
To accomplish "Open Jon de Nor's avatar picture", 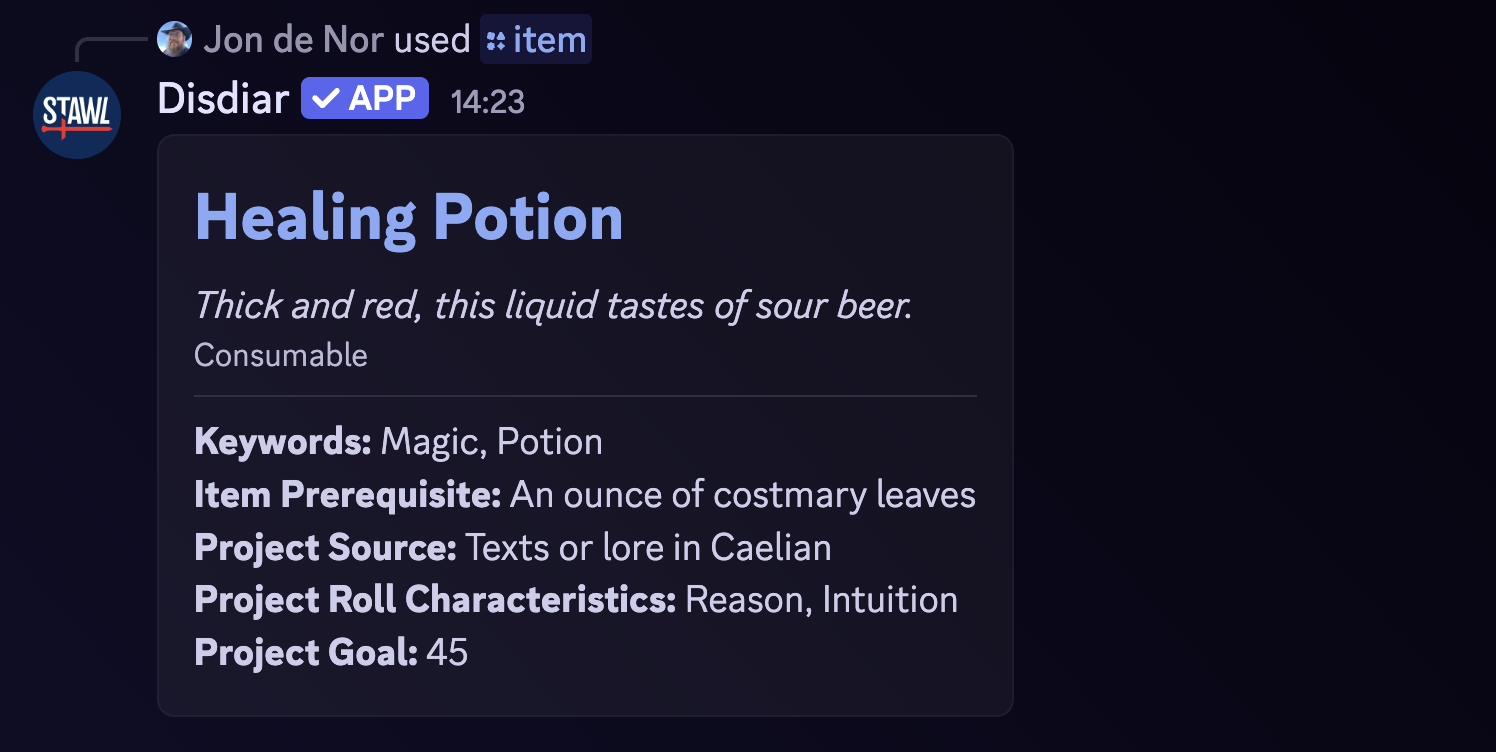I will 174,39.
